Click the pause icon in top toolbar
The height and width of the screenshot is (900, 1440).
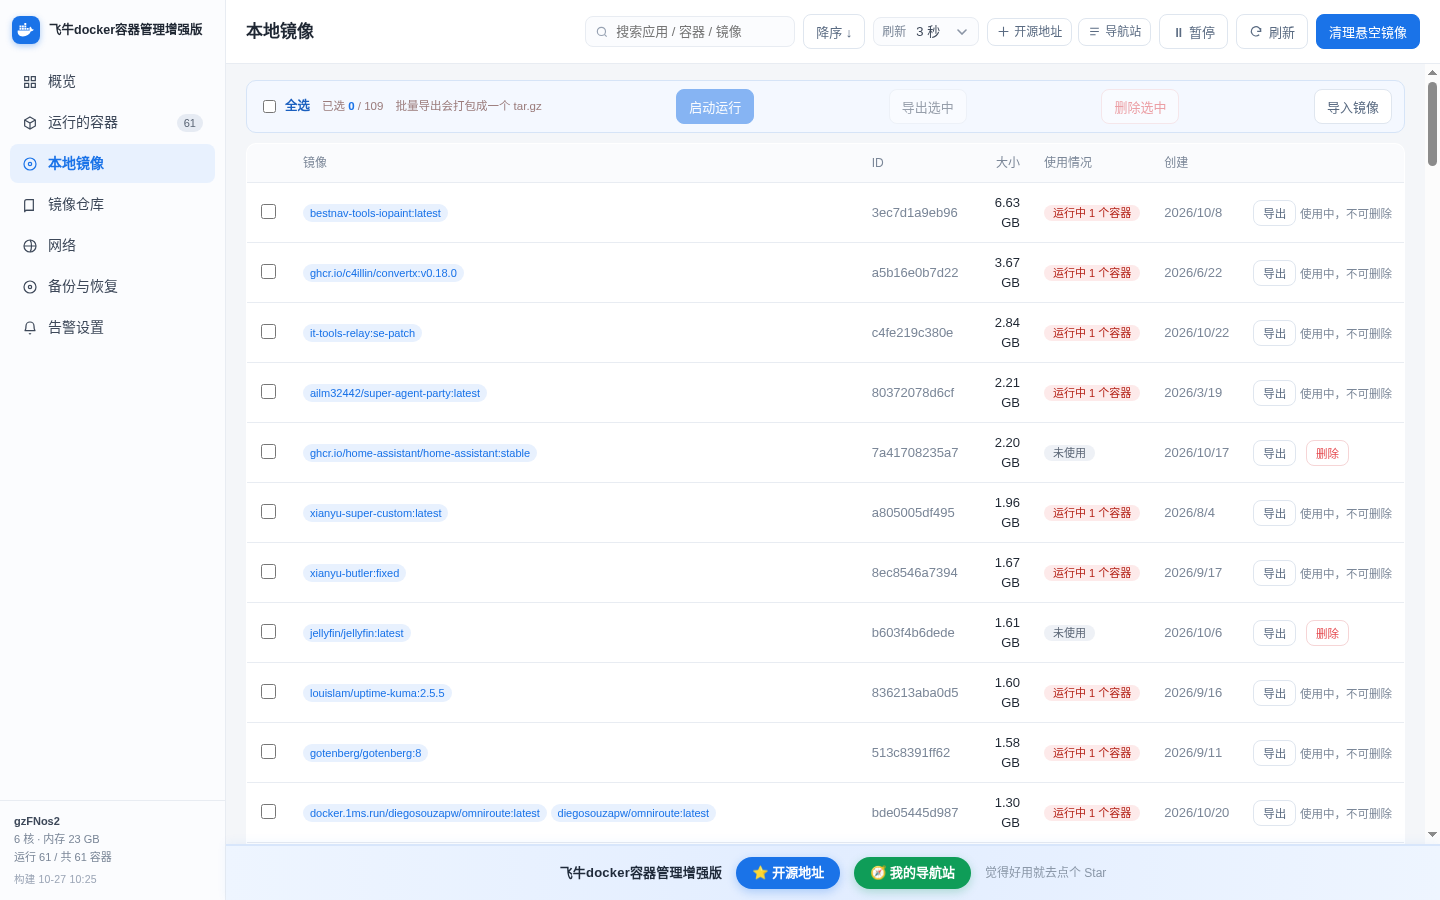point(1178,33)
